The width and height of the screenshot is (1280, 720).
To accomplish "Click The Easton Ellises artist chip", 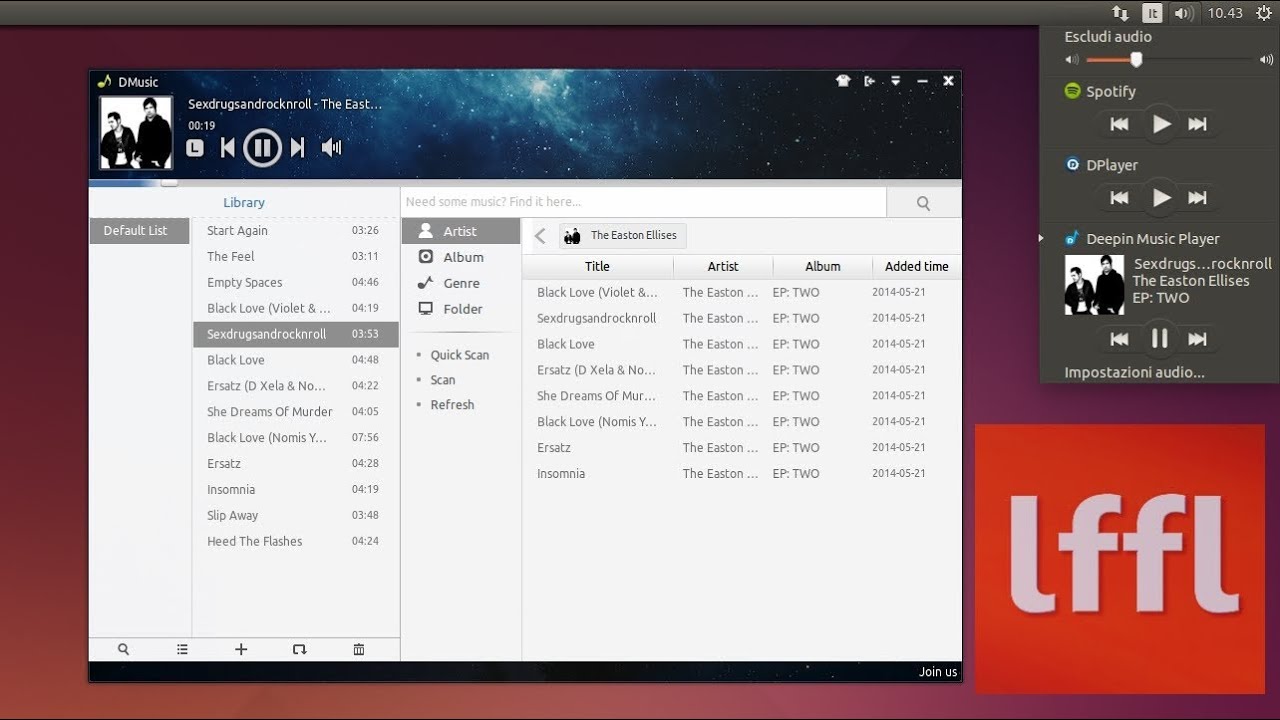I will (x=623, y=236).
